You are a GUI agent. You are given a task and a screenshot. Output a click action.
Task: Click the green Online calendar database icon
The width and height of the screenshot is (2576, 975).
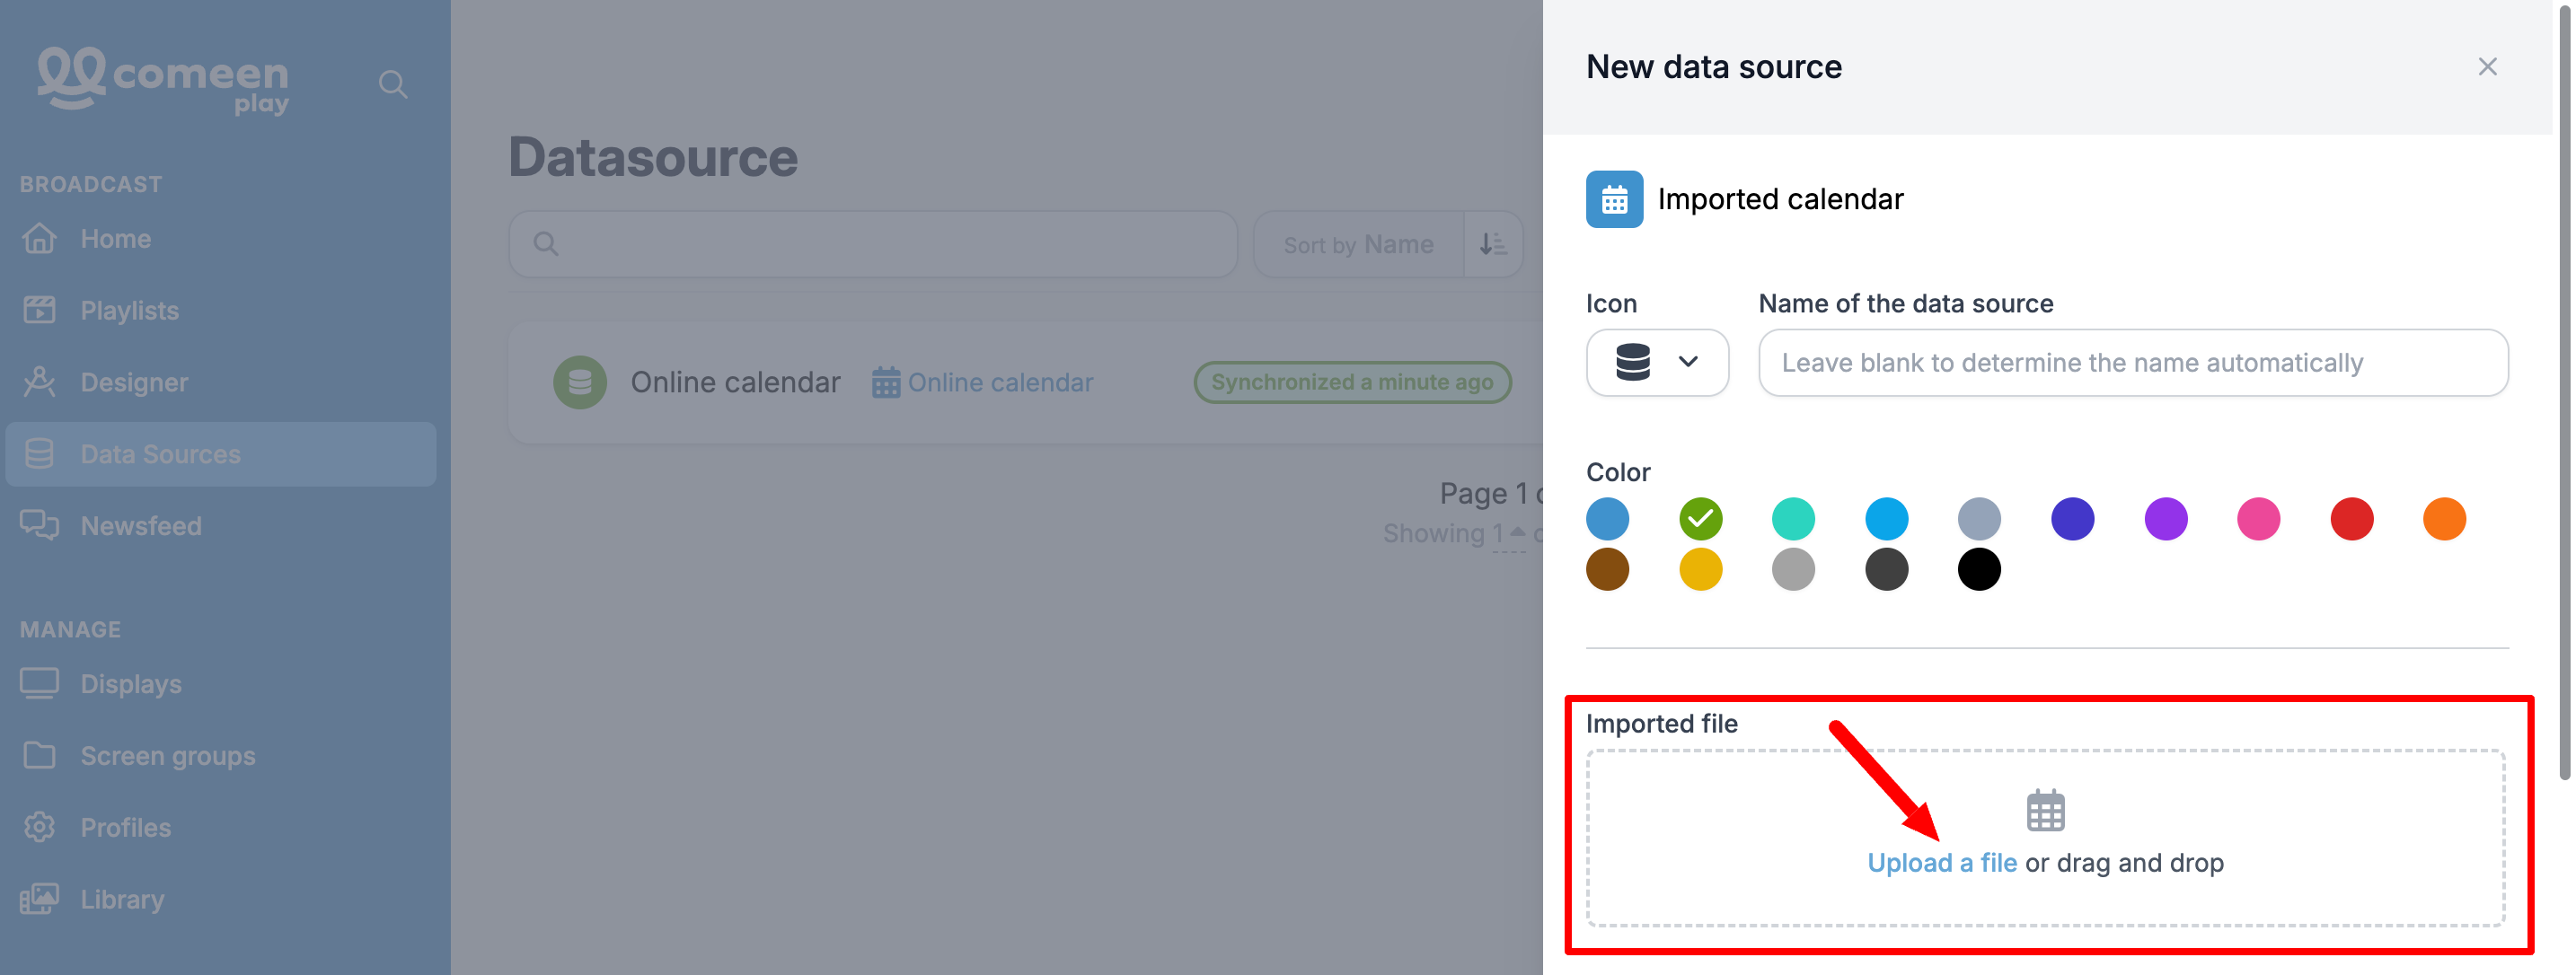(580, 382)
